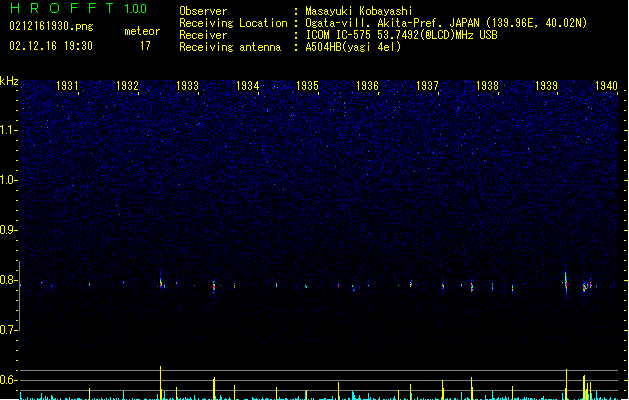Click the Ogata-vill. Akita-Pref. JAPAN location text
The height and width of the screenshot is (400, 629).
[x=446, y=23]
